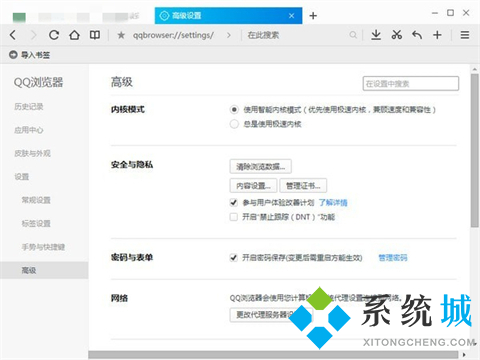Click the 高级 page heading
The image size is (480, 360).
pos(122,82)
